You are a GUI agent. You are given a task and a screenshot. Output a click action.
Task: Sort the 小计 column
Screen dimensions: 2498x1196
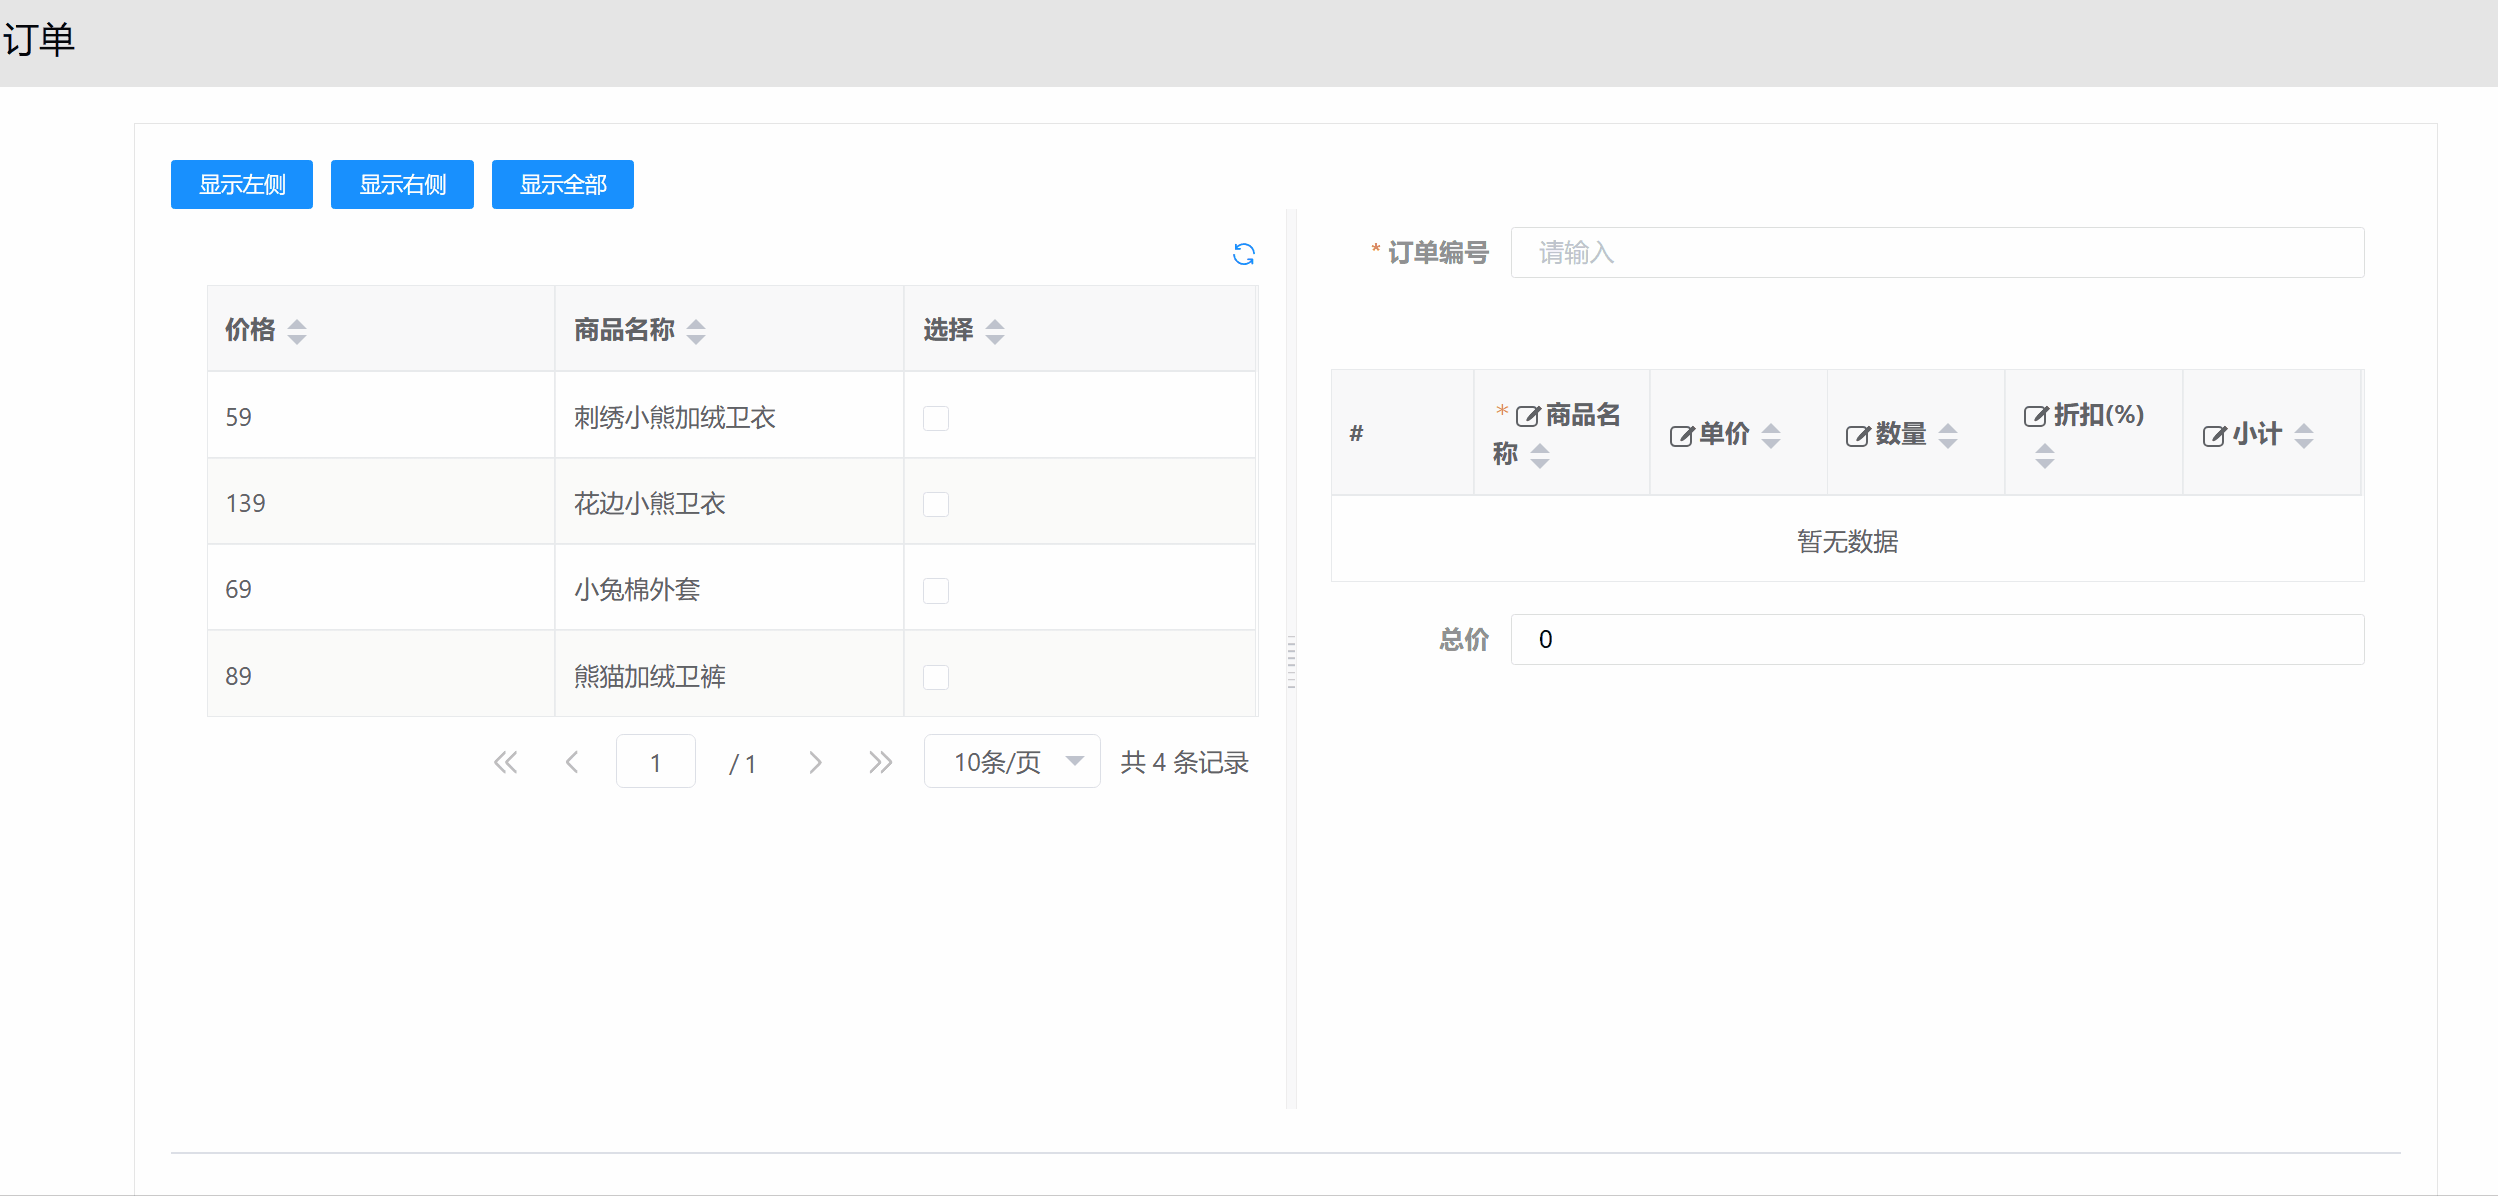pos(2303,436)
